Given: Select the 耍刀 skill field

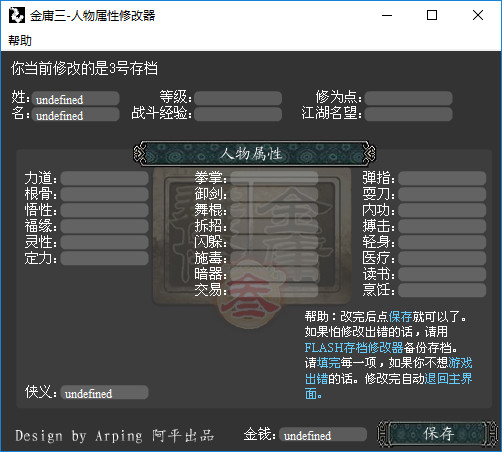Looking at the screenshot, I should 442,194.
